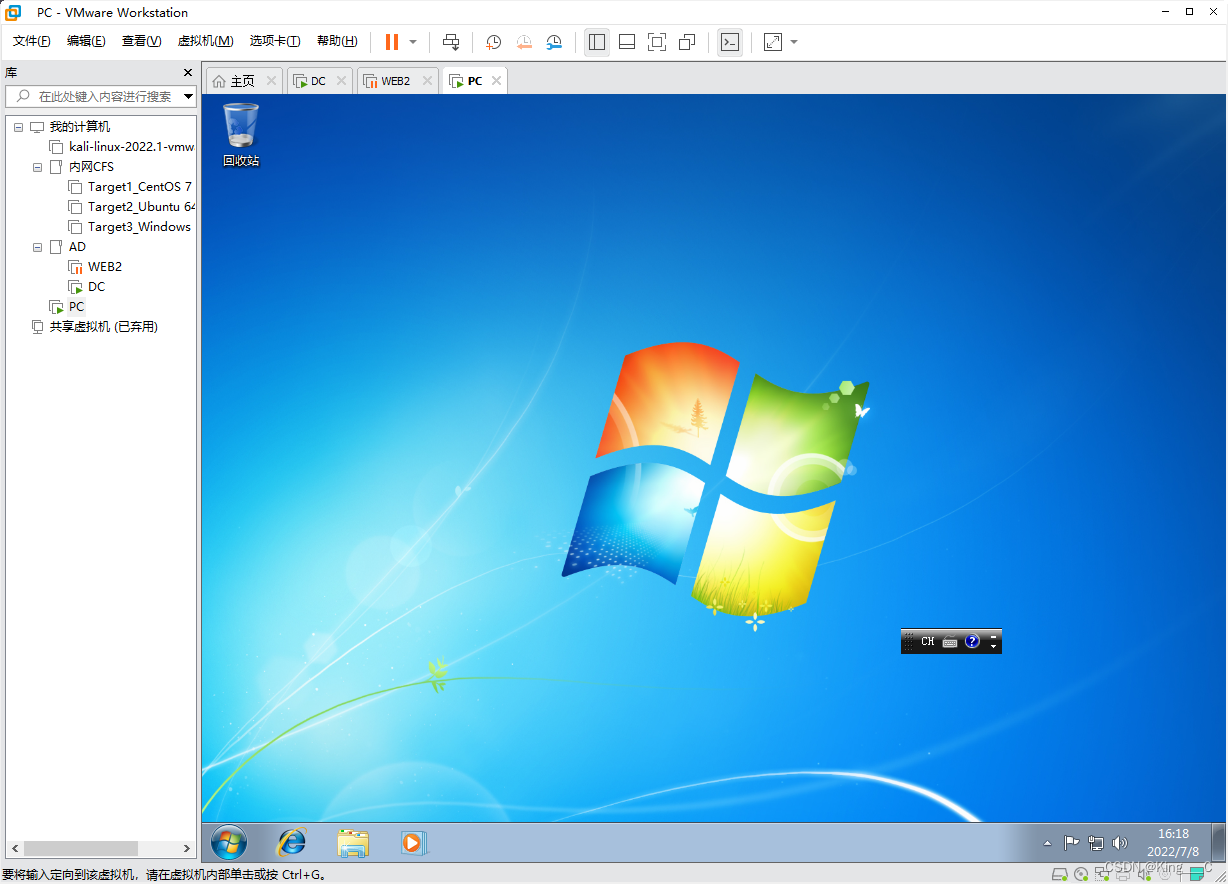Viewport: 1228px width, 884px height.
Task: Open the 文件(F) menu
Action: pyautogui.click(x=31, y=41)
